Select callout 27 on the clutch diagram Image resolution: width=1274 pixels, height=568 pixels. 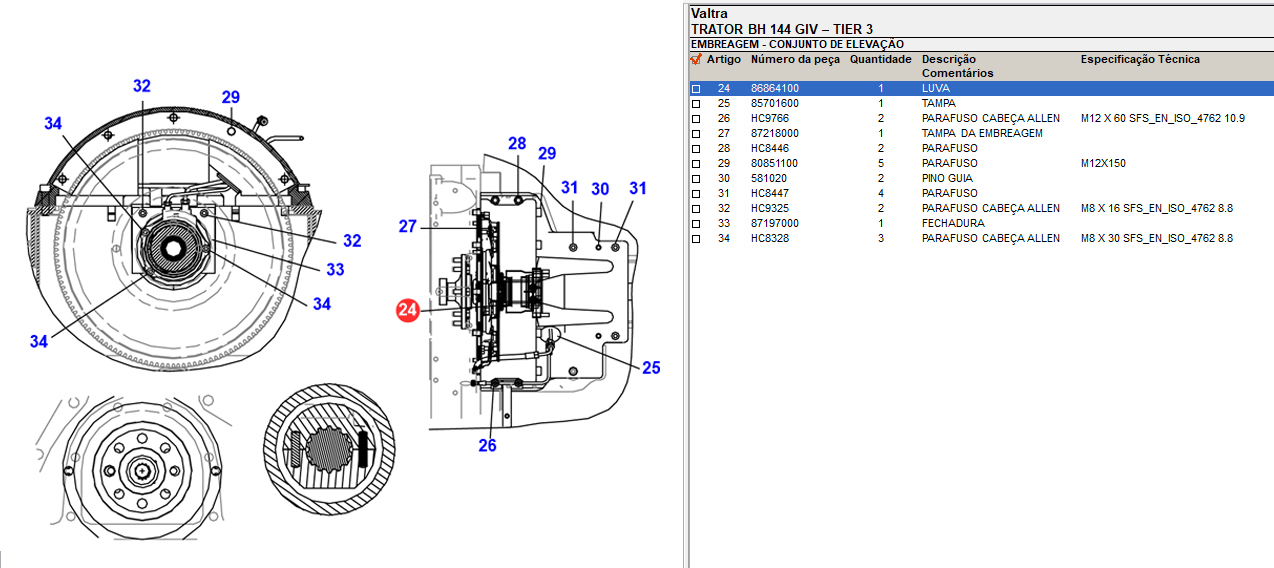tap(407, 227)
